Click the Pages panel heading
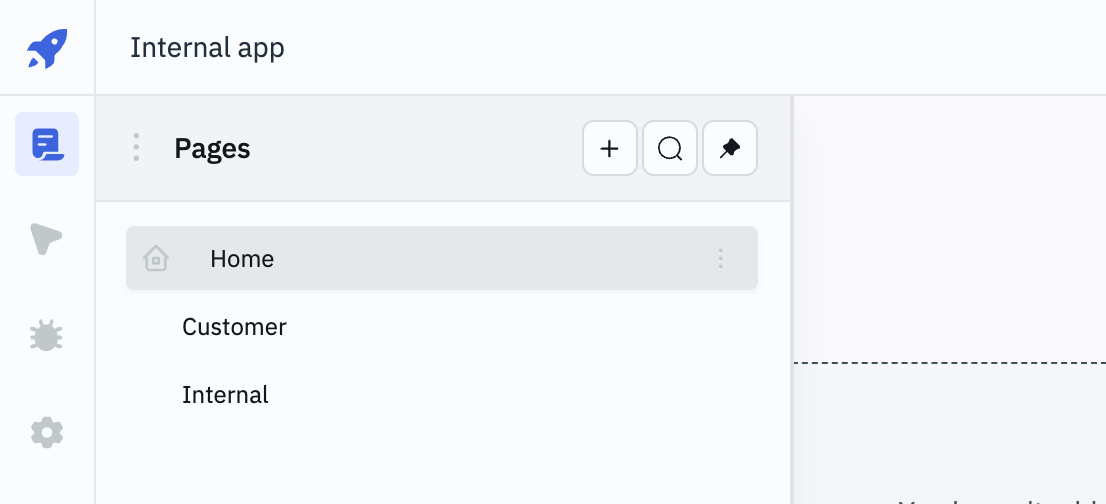The width and height of the screenshot is (1106, 504). click(212, 149)
